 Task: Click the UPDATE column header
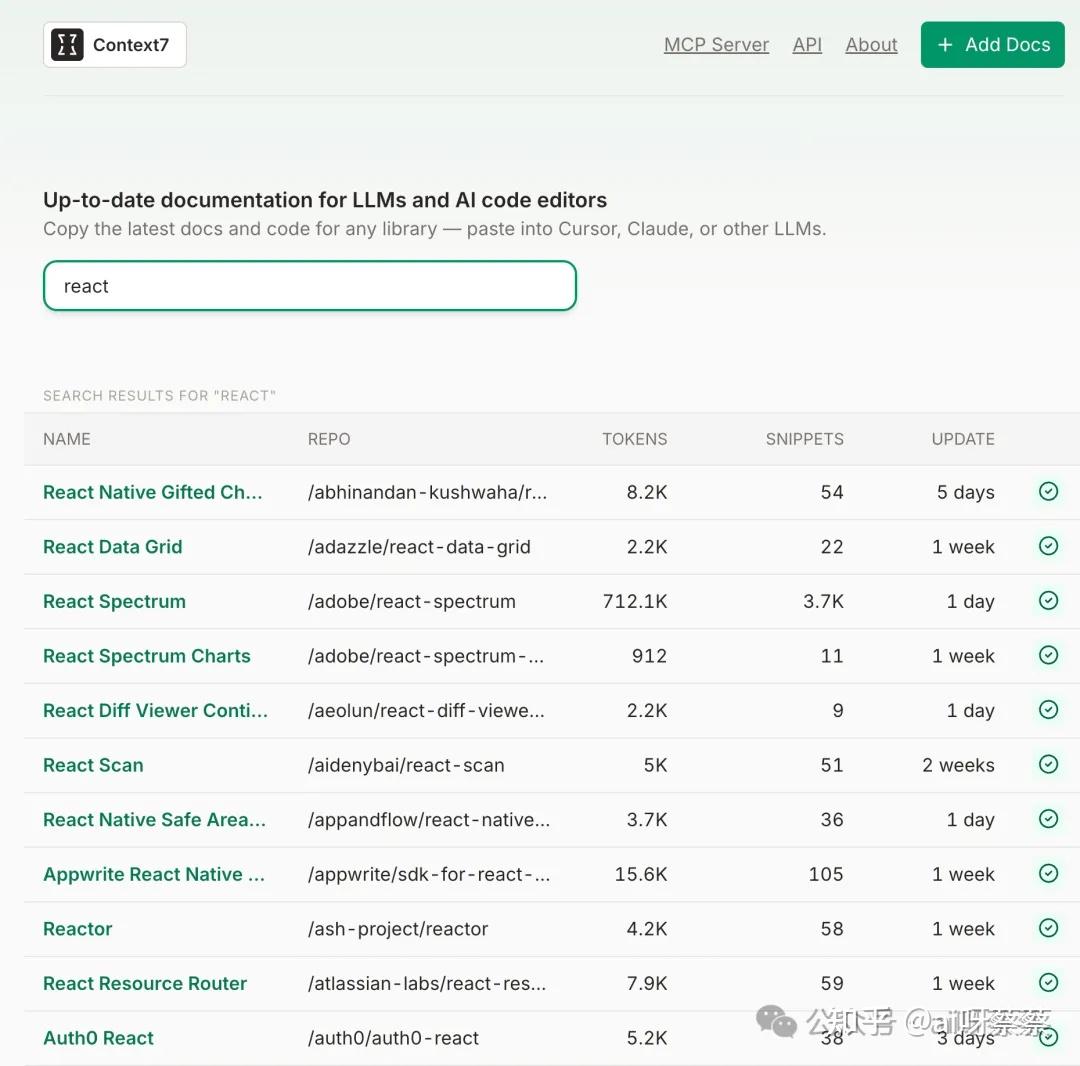coord(962,439)
